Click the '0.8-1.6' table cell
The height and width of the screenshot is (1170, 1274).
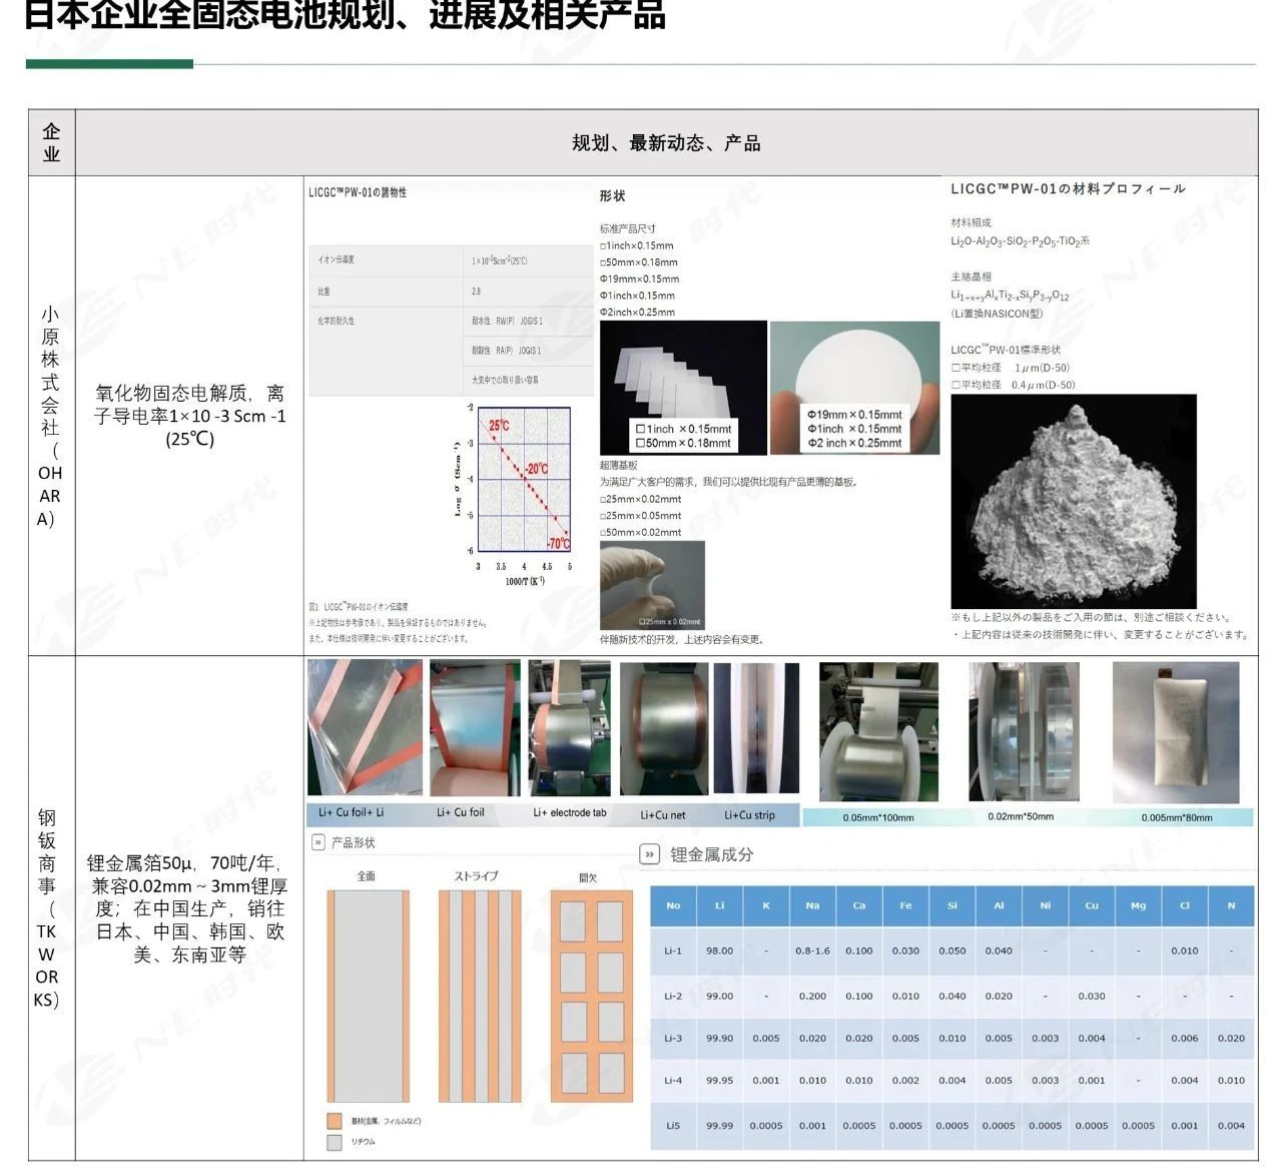coord(812,951)
